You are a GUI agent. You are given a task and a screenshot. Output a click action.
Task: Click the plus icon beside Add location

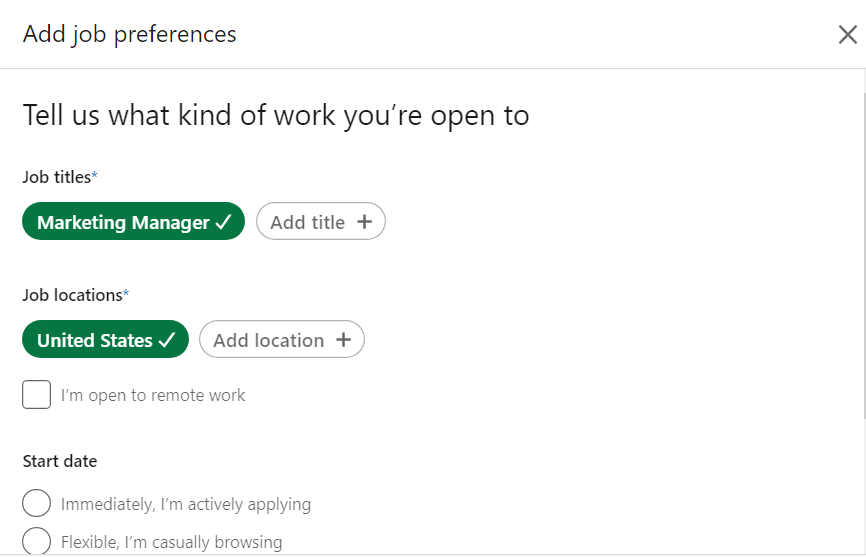coord(344,340)
